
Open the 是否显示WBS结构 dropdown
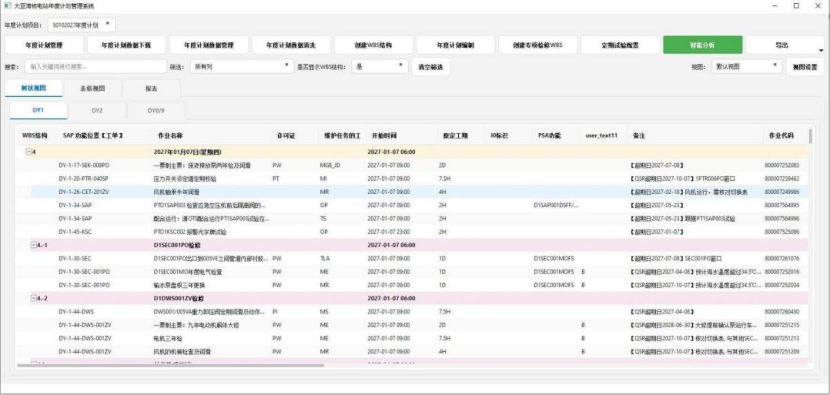pos(381,67)
